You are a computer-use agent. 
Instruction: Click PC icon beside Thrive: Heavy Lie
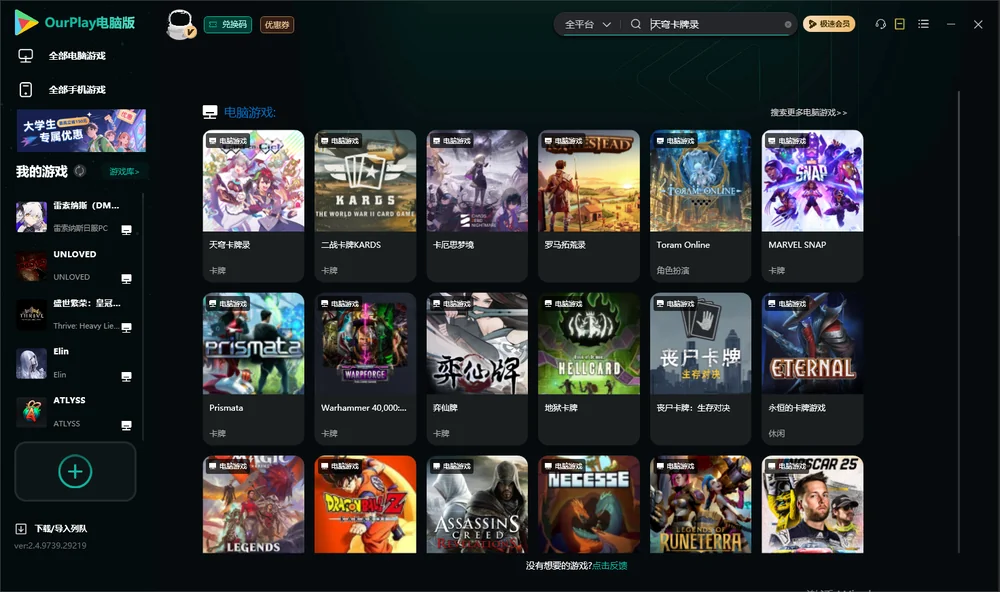pyautogui.click(x=126, y=327)
